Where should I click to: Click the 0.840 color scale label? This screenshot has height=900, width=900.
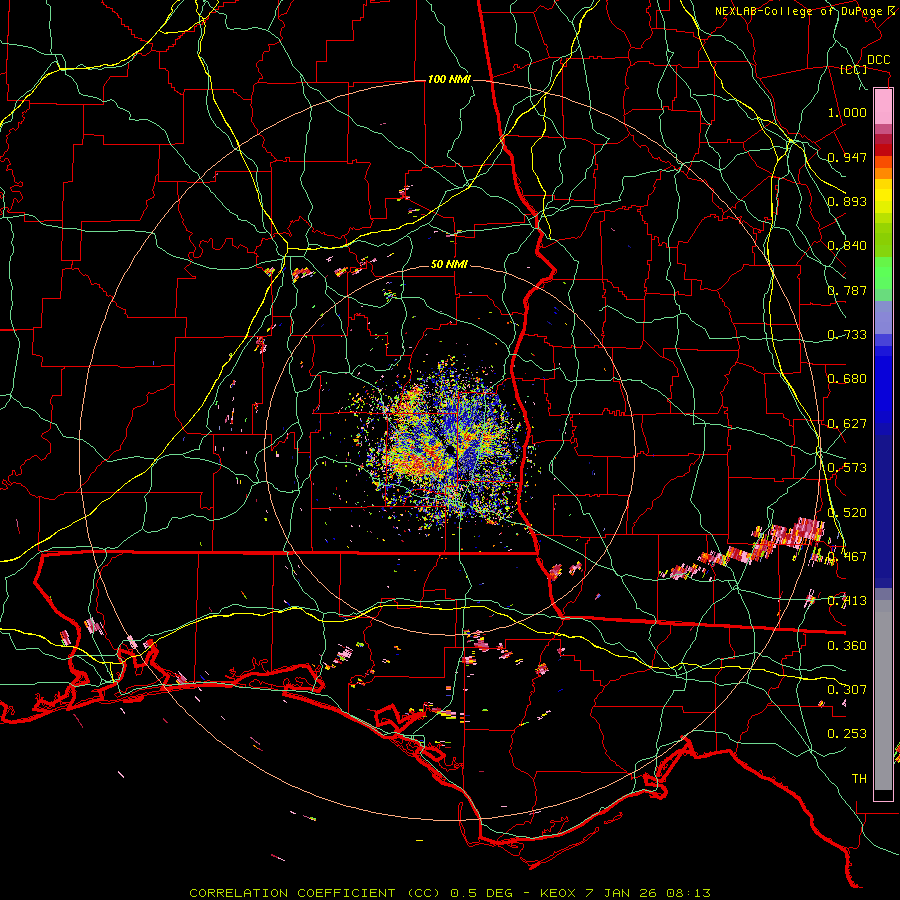coord(847,246)
